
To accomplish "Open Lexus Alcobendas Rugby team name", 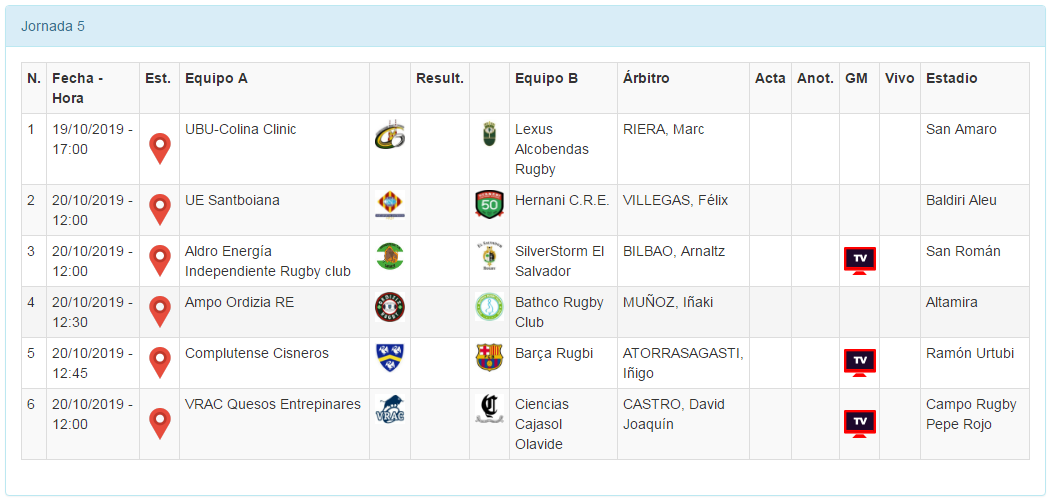I will point(551,149).
